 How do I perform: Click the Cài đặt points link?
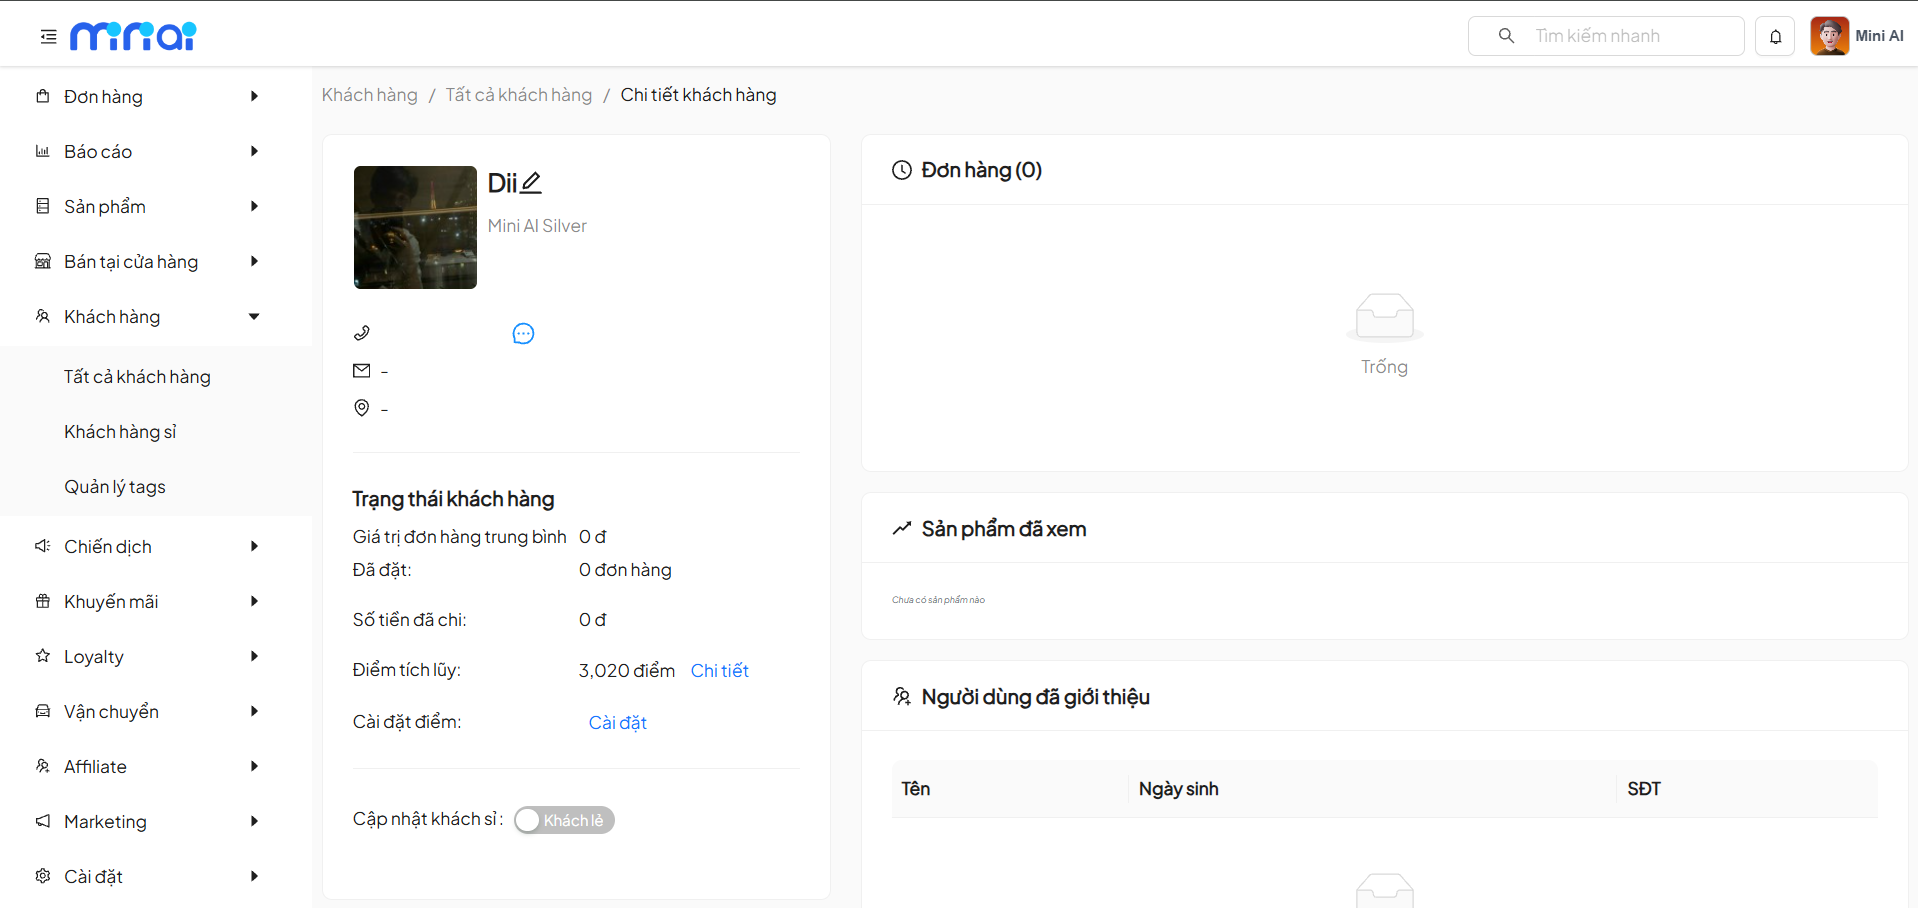[x=617, y=723]
